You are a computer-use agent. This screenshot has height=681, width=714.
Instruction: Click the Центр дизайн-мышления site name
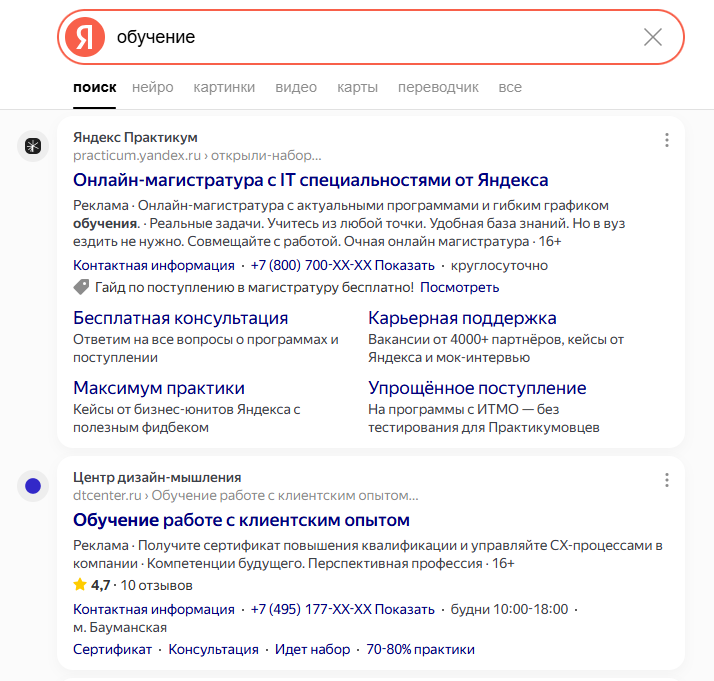point(157,478)
